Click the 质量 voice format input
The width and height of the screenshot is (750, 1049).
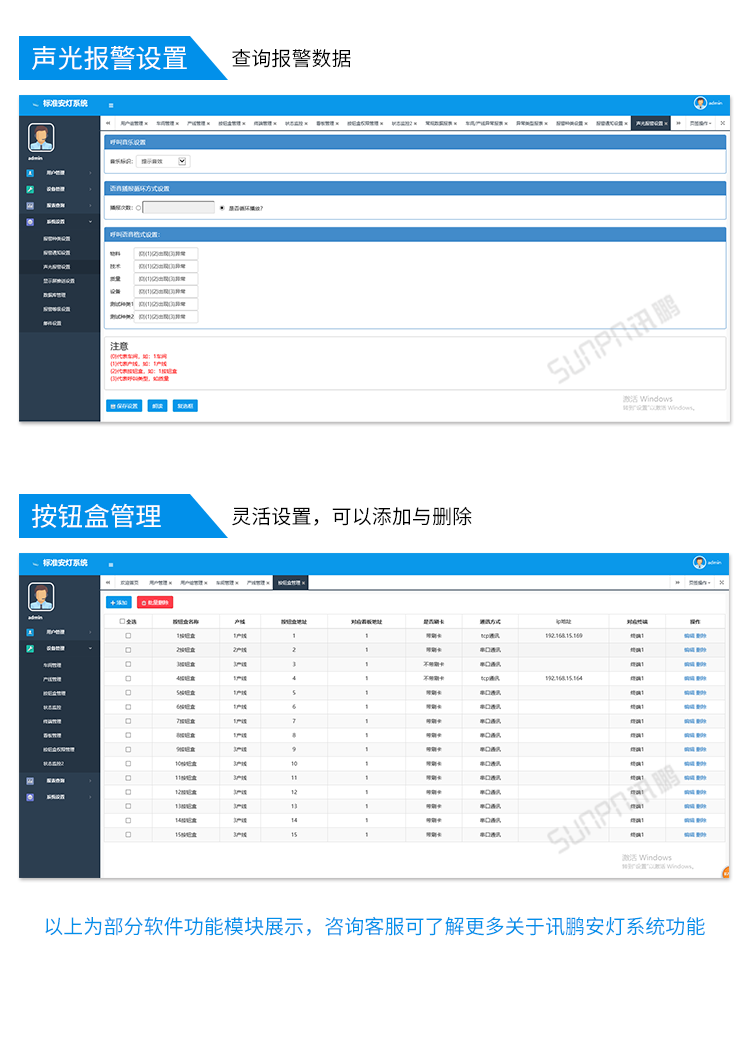coord(166,279)
